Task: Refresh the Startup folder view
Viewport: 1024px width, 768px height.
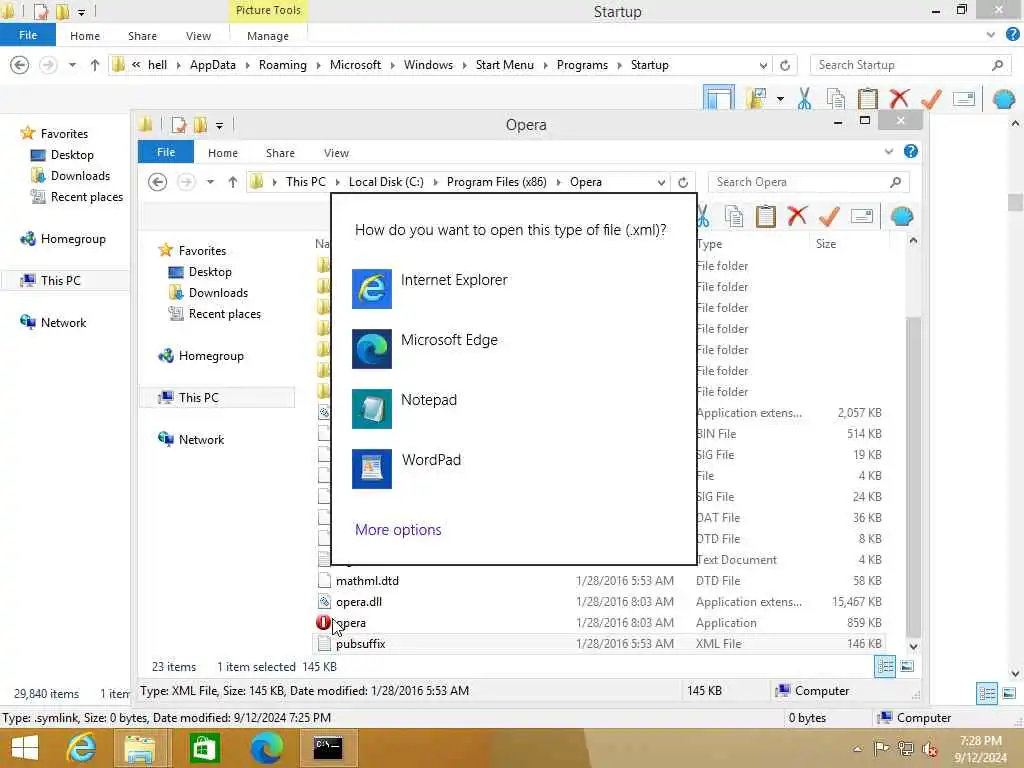Action: 784,65
